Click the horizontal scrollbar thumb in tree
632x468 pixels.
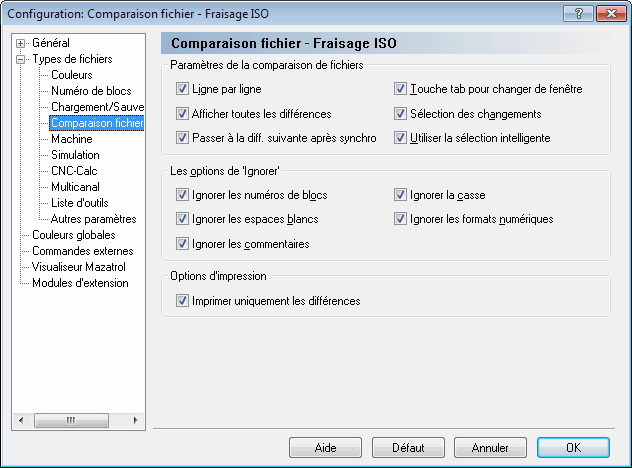click(x=71, y=420)
